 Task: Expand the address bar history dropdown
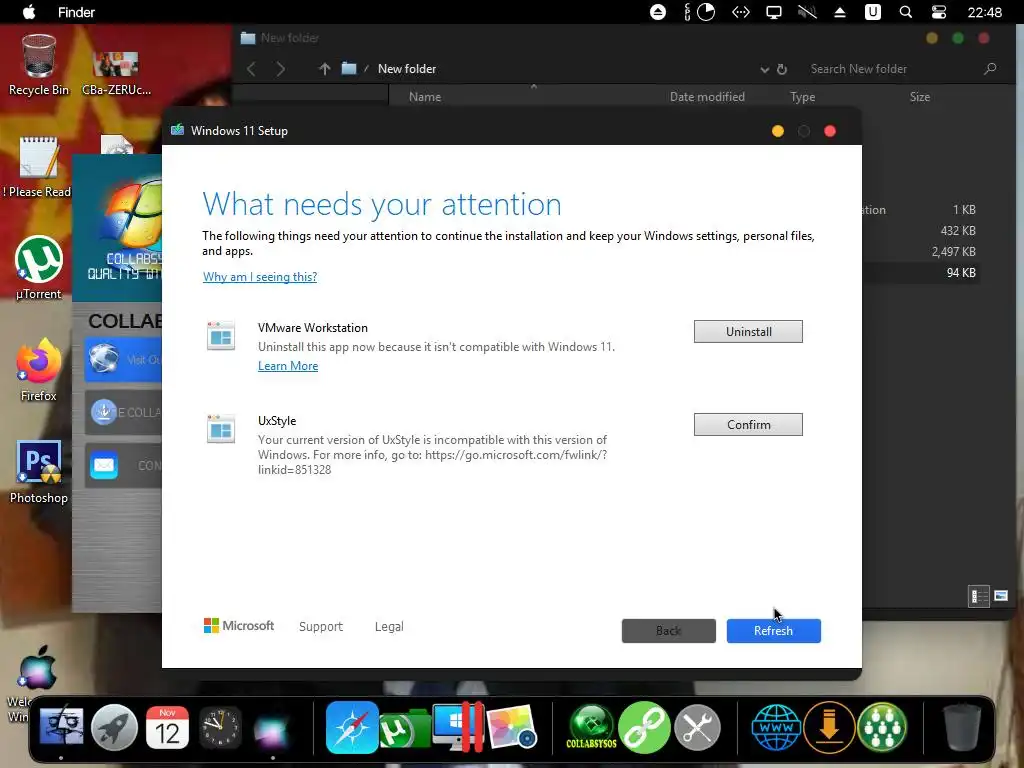coord(765,69)
